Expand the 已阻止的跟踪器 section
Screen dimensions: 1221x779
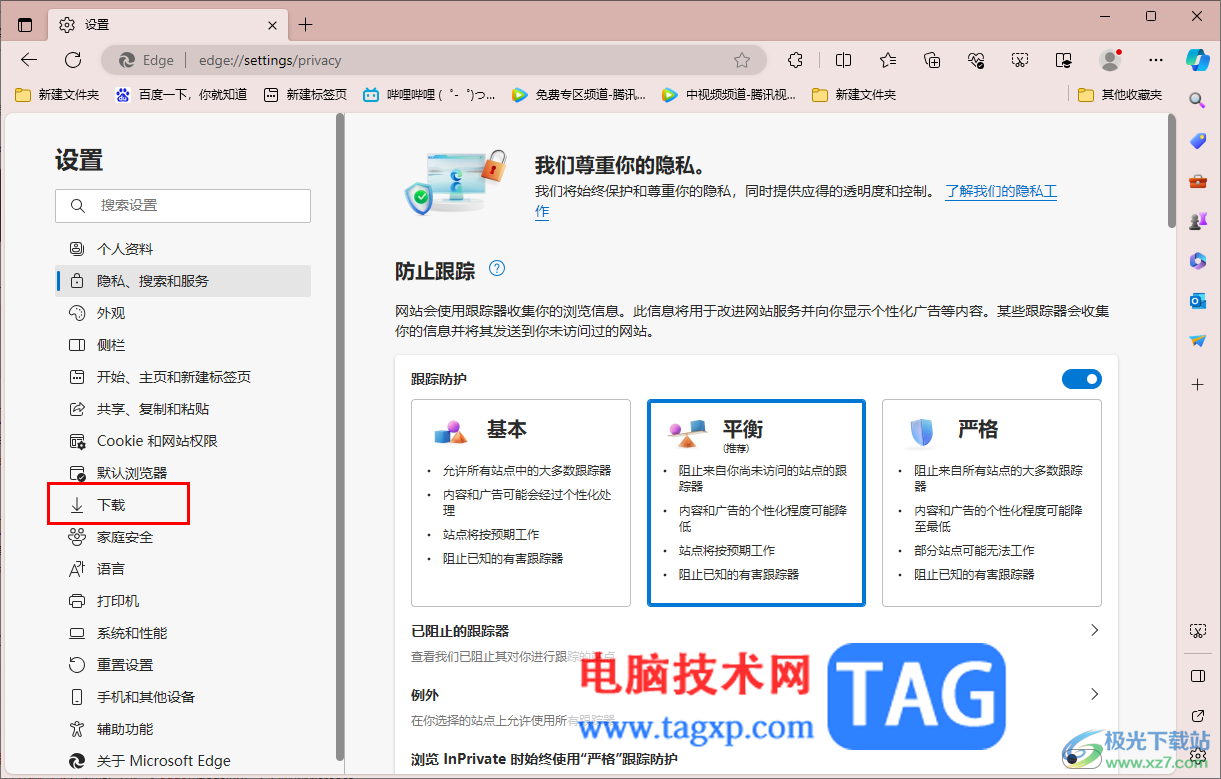(x=1093, y=630)
